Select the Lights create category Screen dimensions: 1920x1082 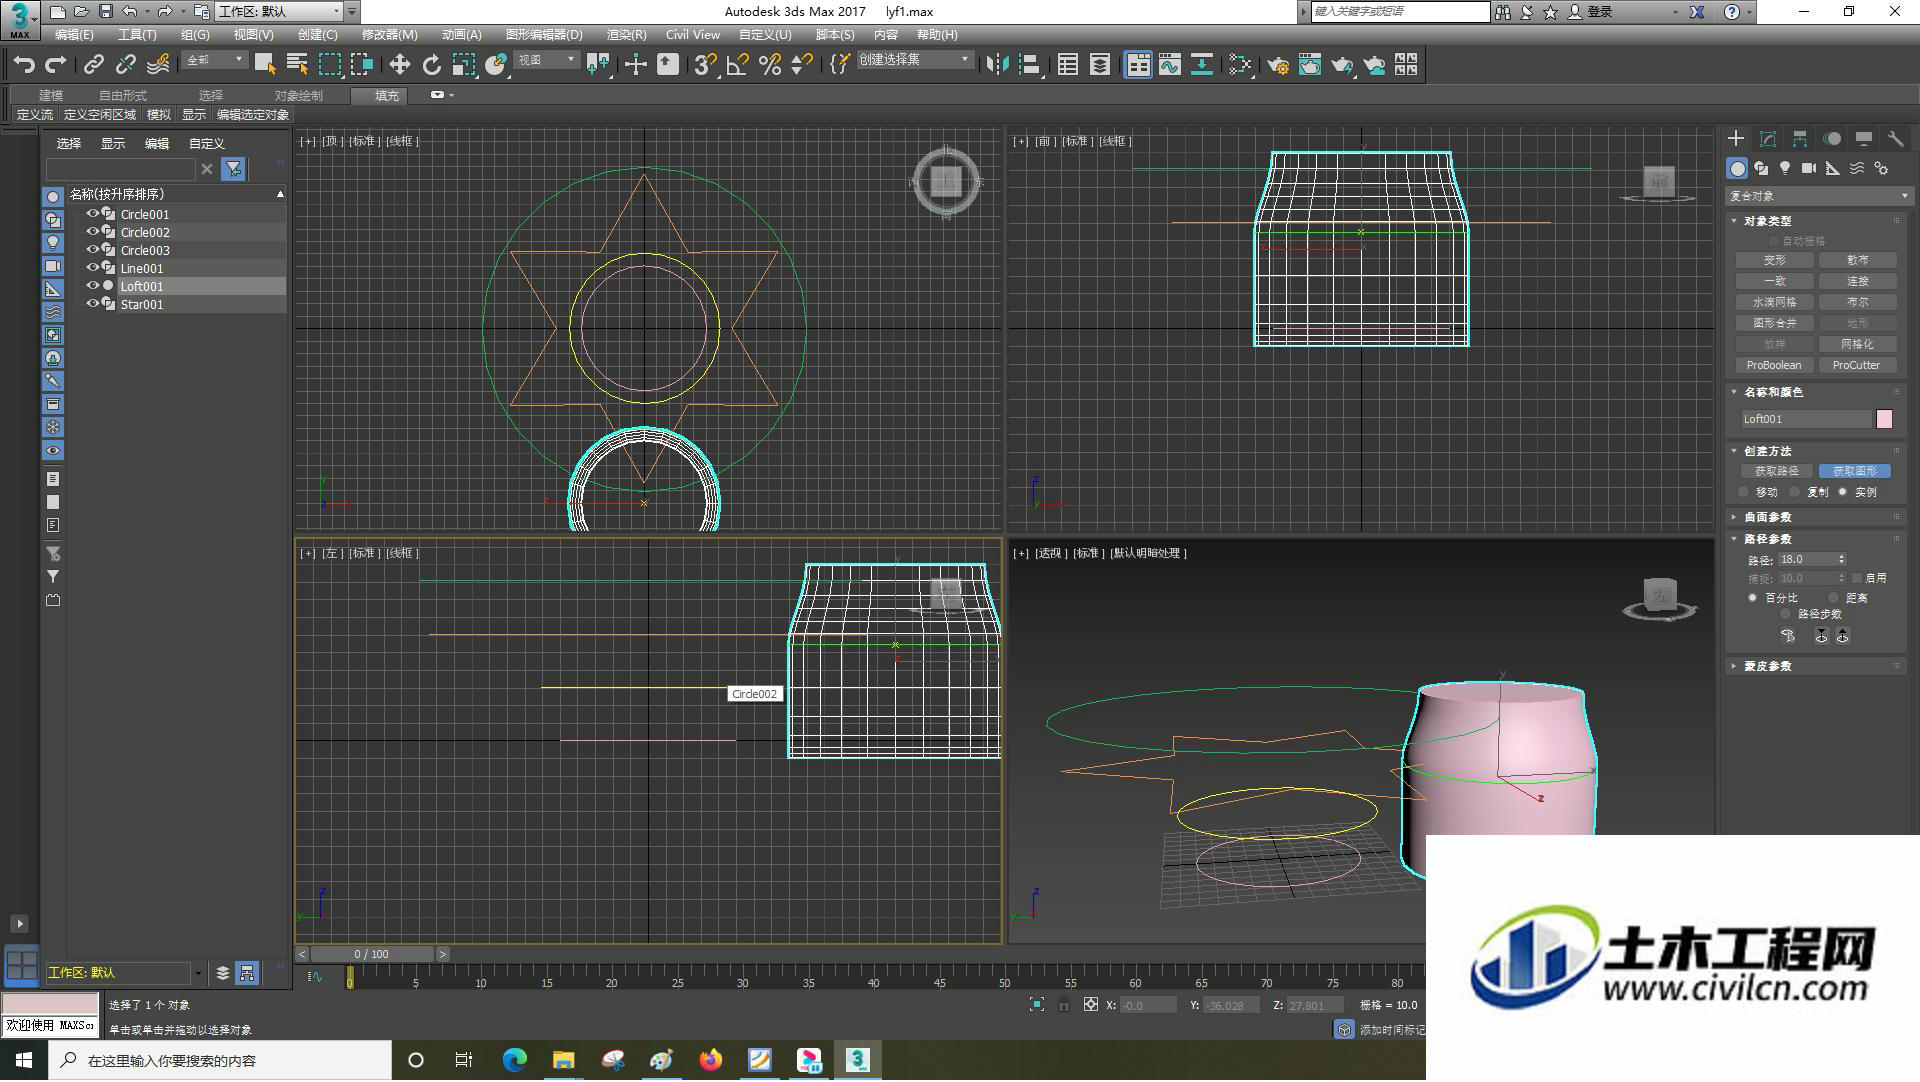(x=1785, y=169)
